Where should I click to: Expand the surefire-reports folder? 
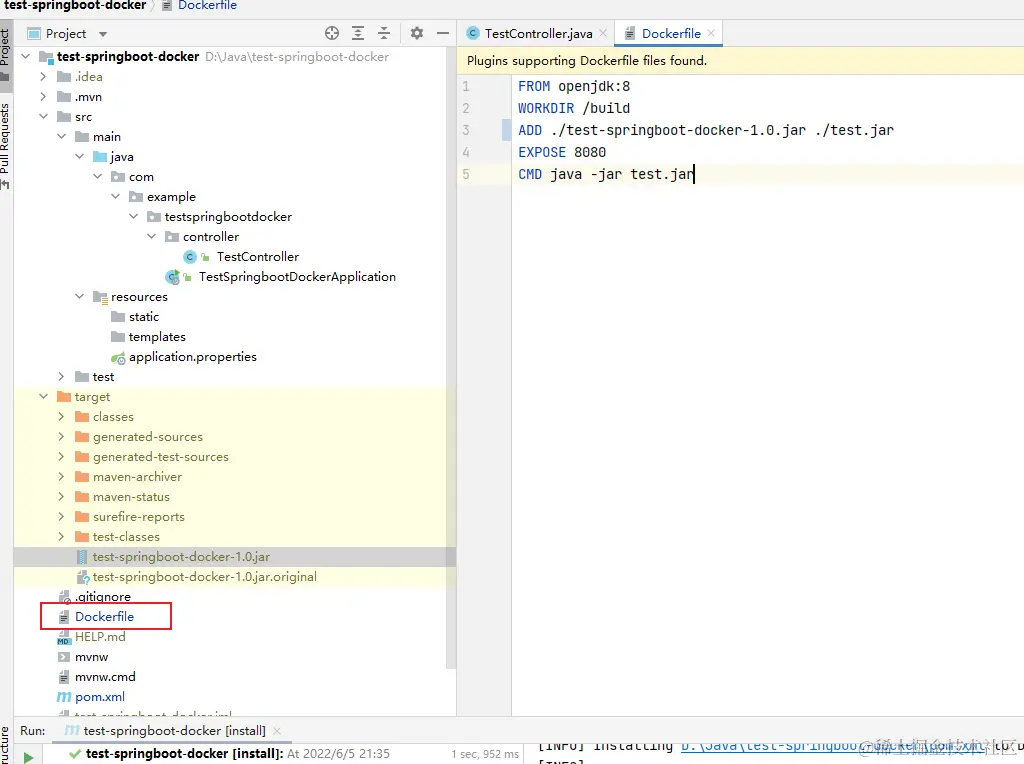point(61,517)
